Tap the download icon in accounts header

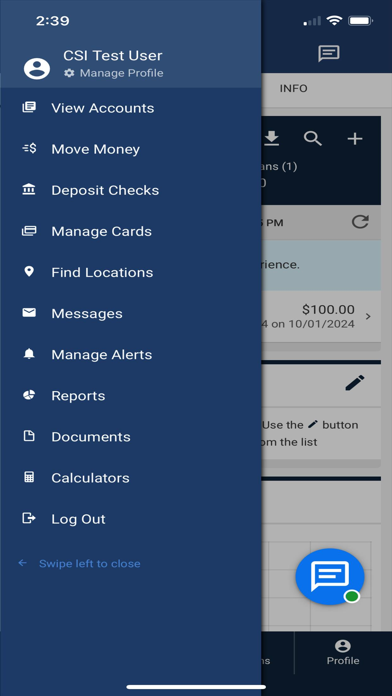click(x=271, y=139)
